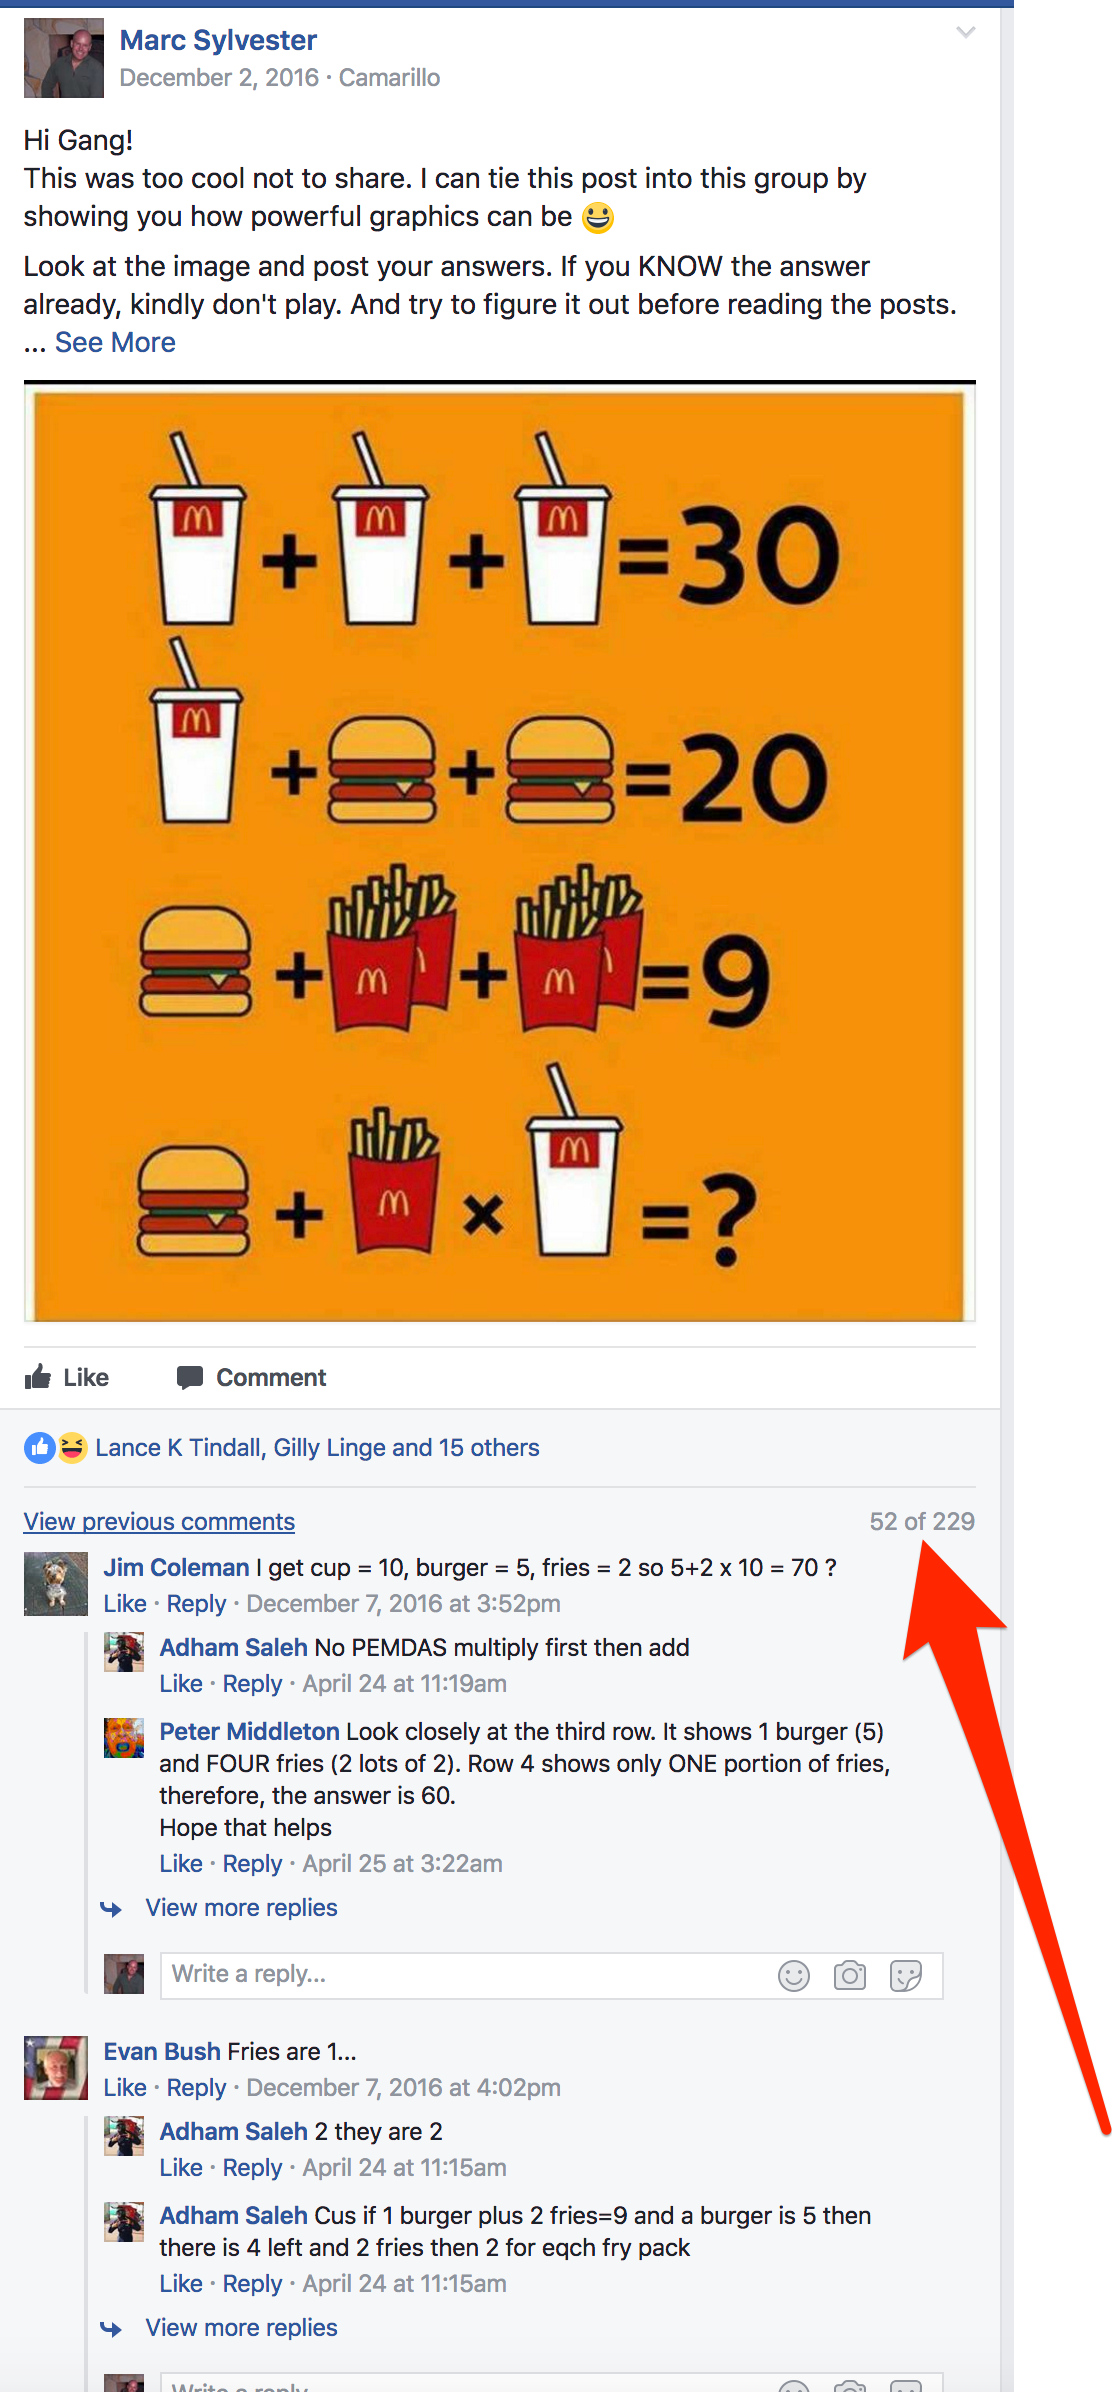1112x2392 pixels.
Task: Reply to Peter Middleton's comment
Action: point(252,1864)
